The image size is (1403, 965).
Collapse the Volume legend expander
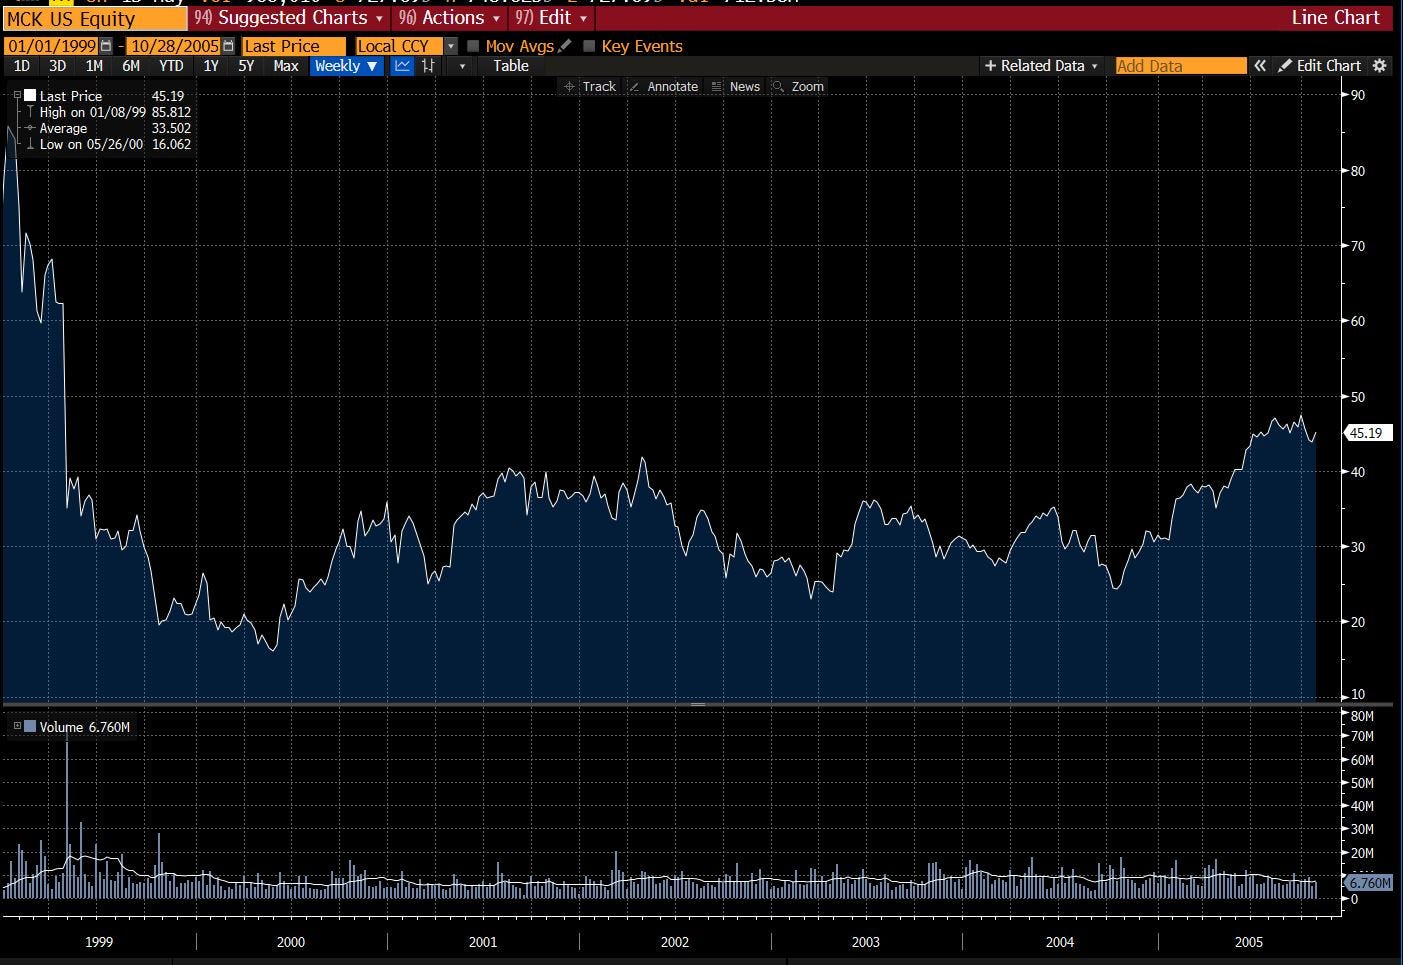[x=17, y=726]
